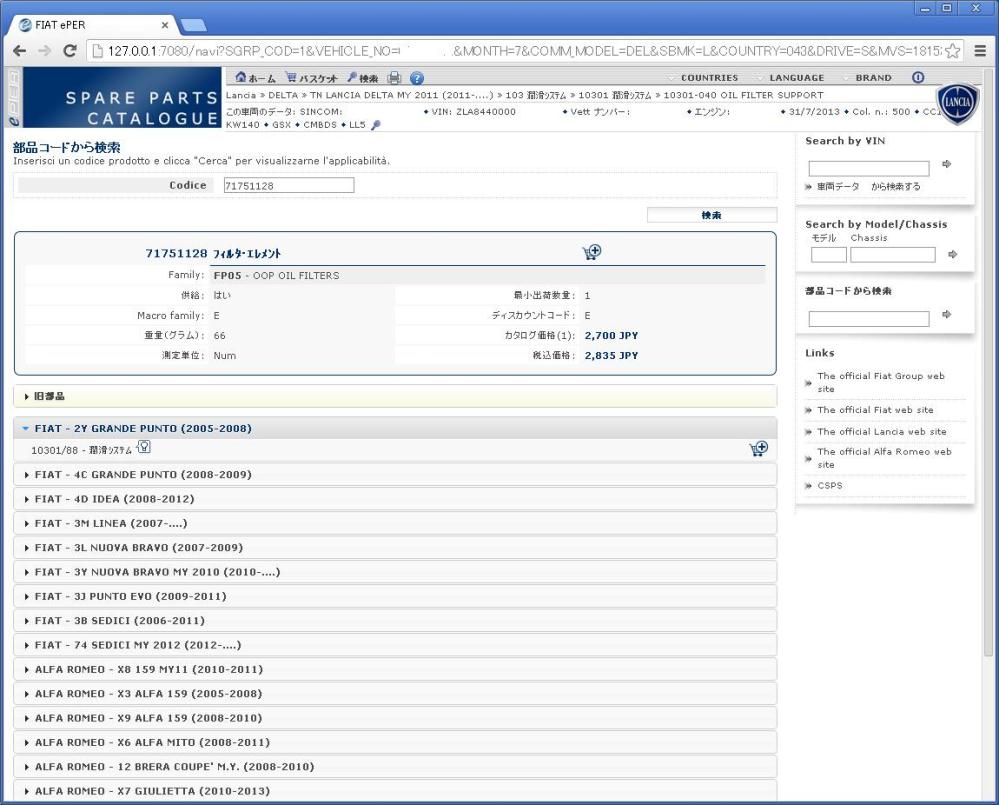Expand FIAT - 4D IDEA (2008-2012)
The image size is (999, 805).
(395, 499)
